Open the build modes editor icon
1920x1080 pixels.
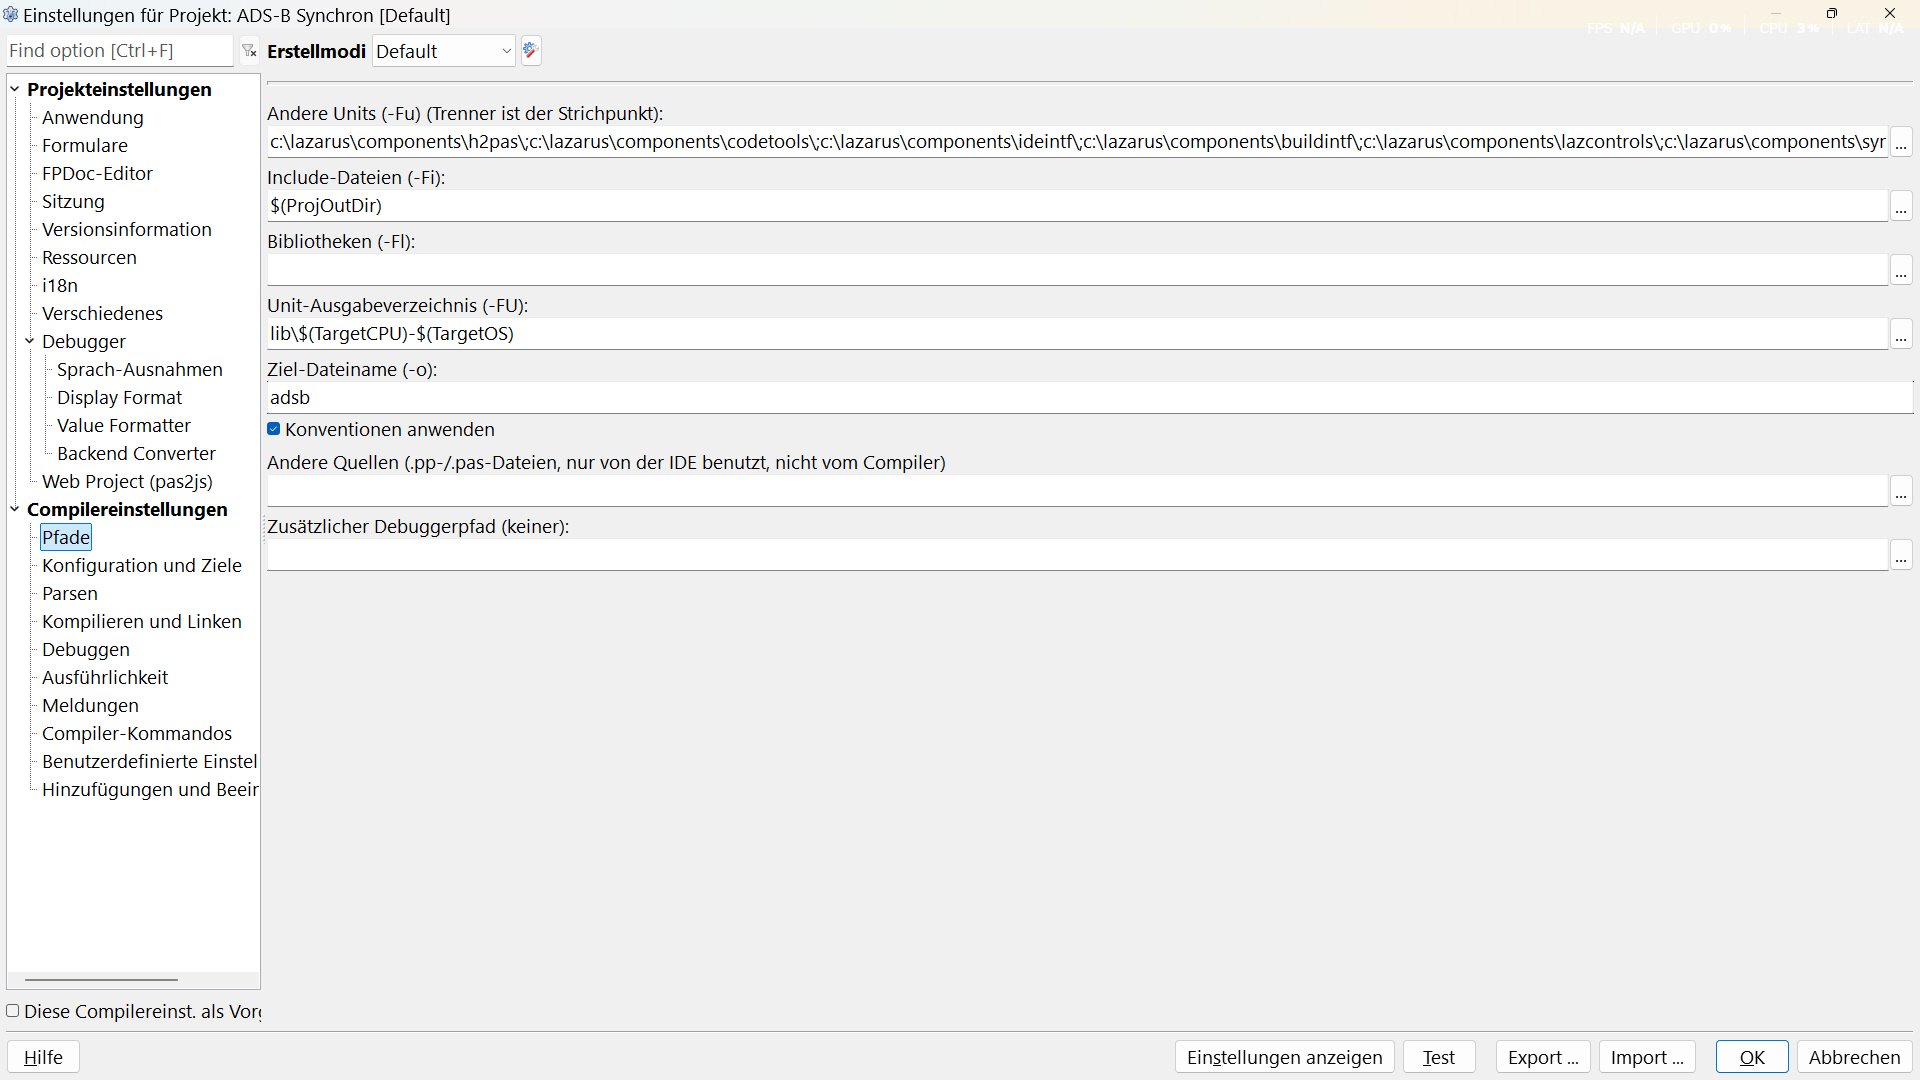tap(531, 51)
